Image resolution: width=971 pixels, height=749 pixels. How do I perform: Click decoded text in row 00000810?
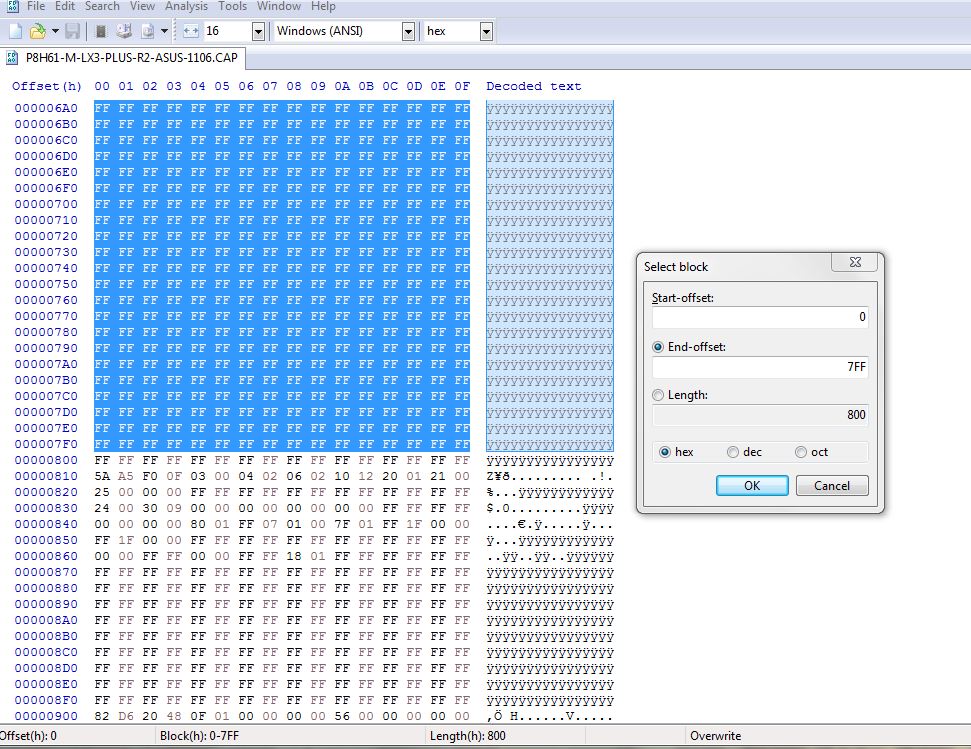point(550,476)
